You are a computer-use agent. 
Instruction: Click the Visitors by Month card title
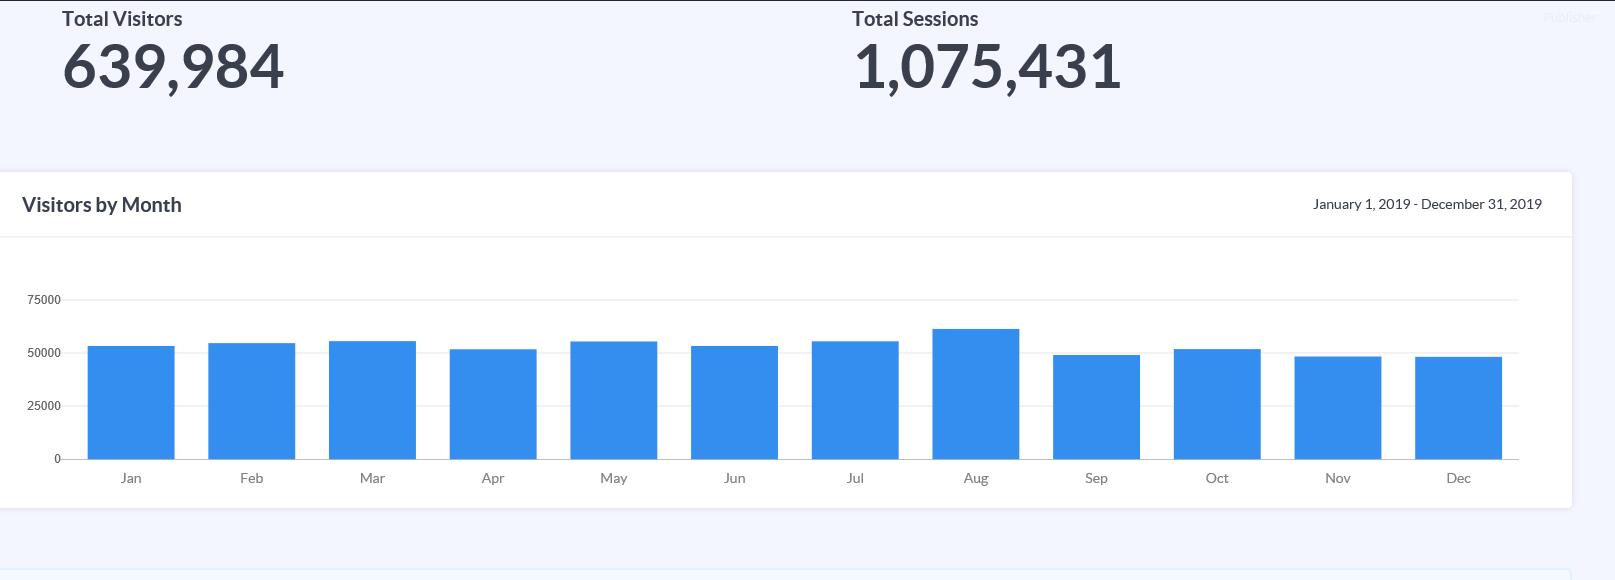click(102, 205)
